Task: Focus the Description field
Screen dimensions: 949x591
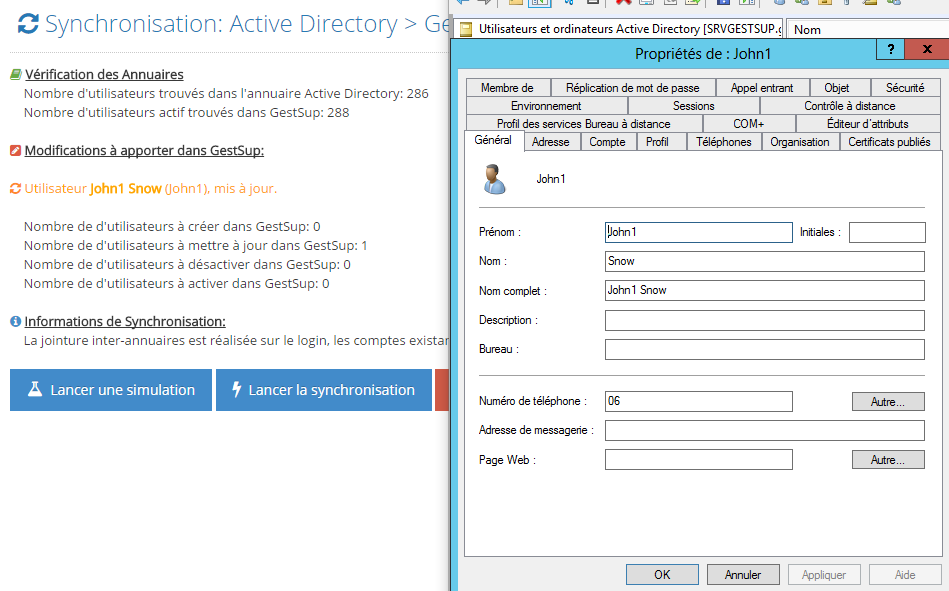Action: coord(765,320)
